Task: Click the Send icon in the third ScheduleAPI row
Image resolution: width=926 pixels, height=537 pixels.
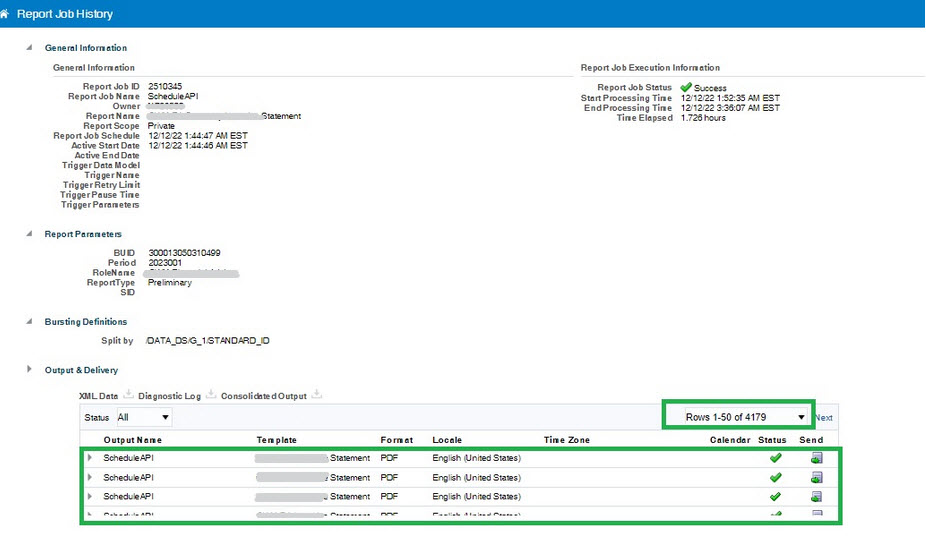Action: click(817, 496)
